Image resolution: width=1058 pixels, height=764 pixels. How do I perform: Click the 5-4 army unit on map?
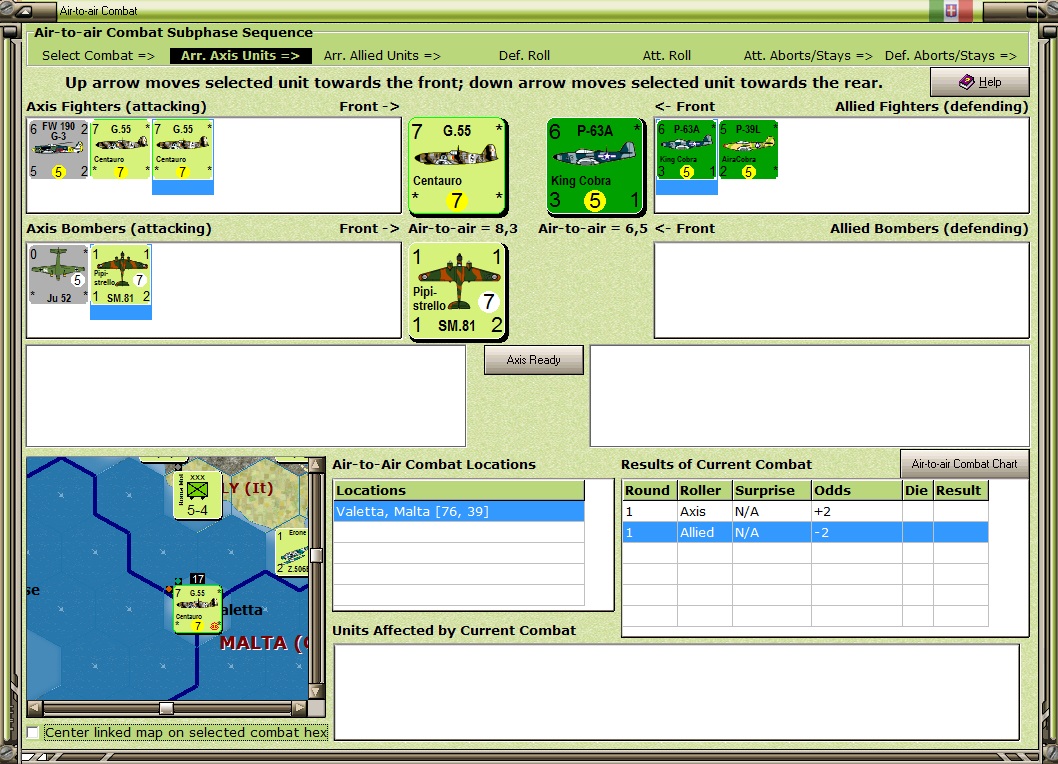(x=198, y=495)
